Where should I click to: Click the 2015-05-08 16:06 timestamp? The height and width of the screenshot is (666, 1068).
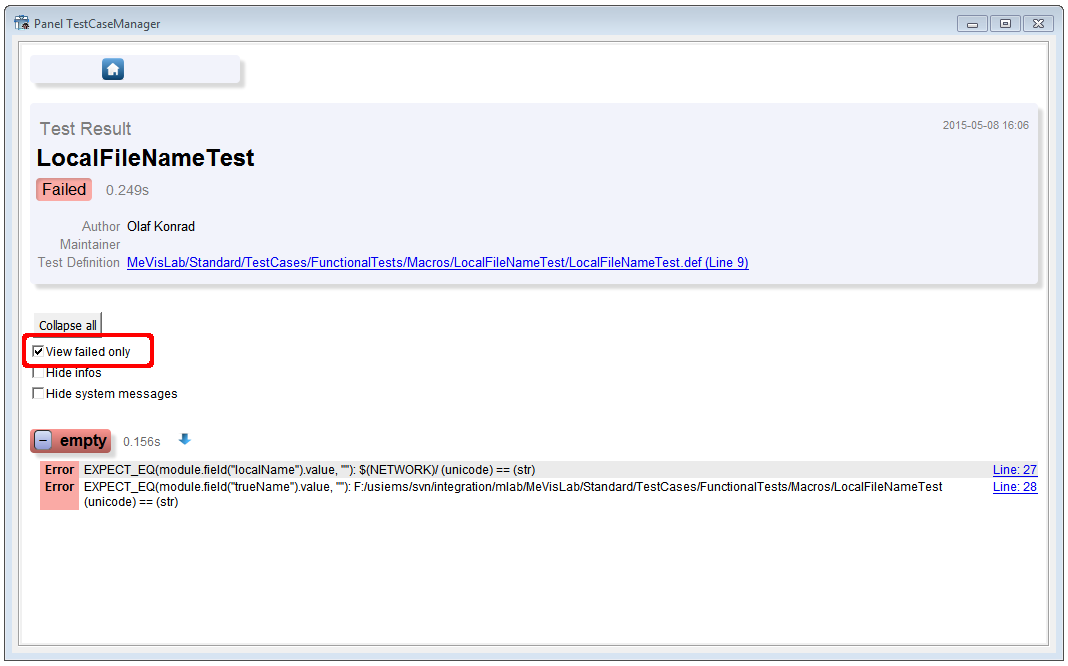coord(985,126)
